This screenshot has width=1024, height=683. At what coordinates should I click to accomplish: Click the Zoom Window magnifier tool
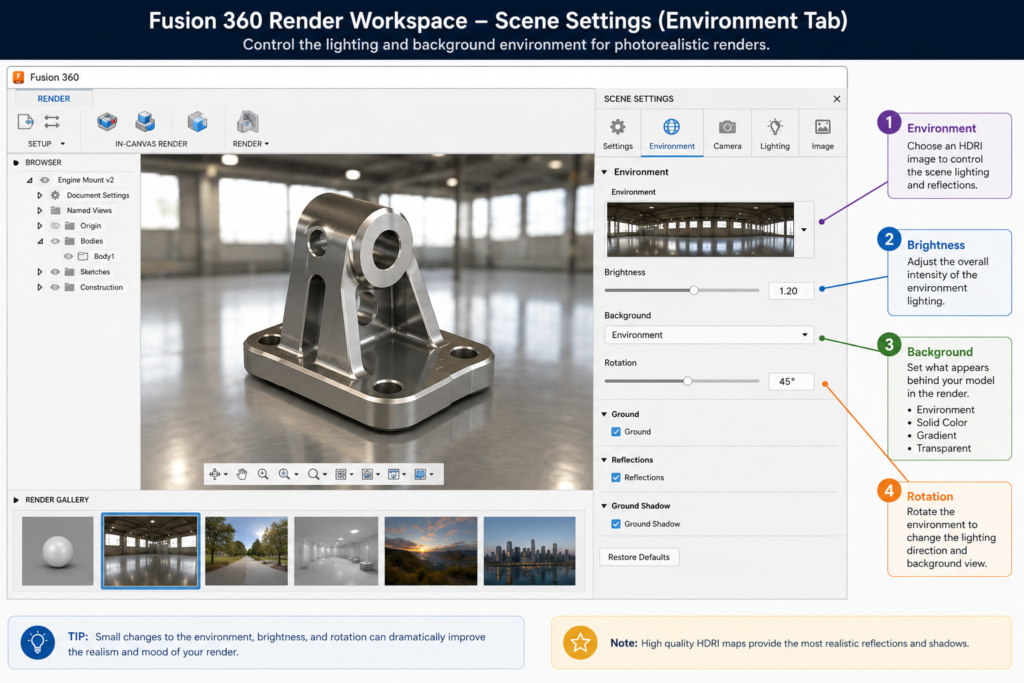click(284, 474)
